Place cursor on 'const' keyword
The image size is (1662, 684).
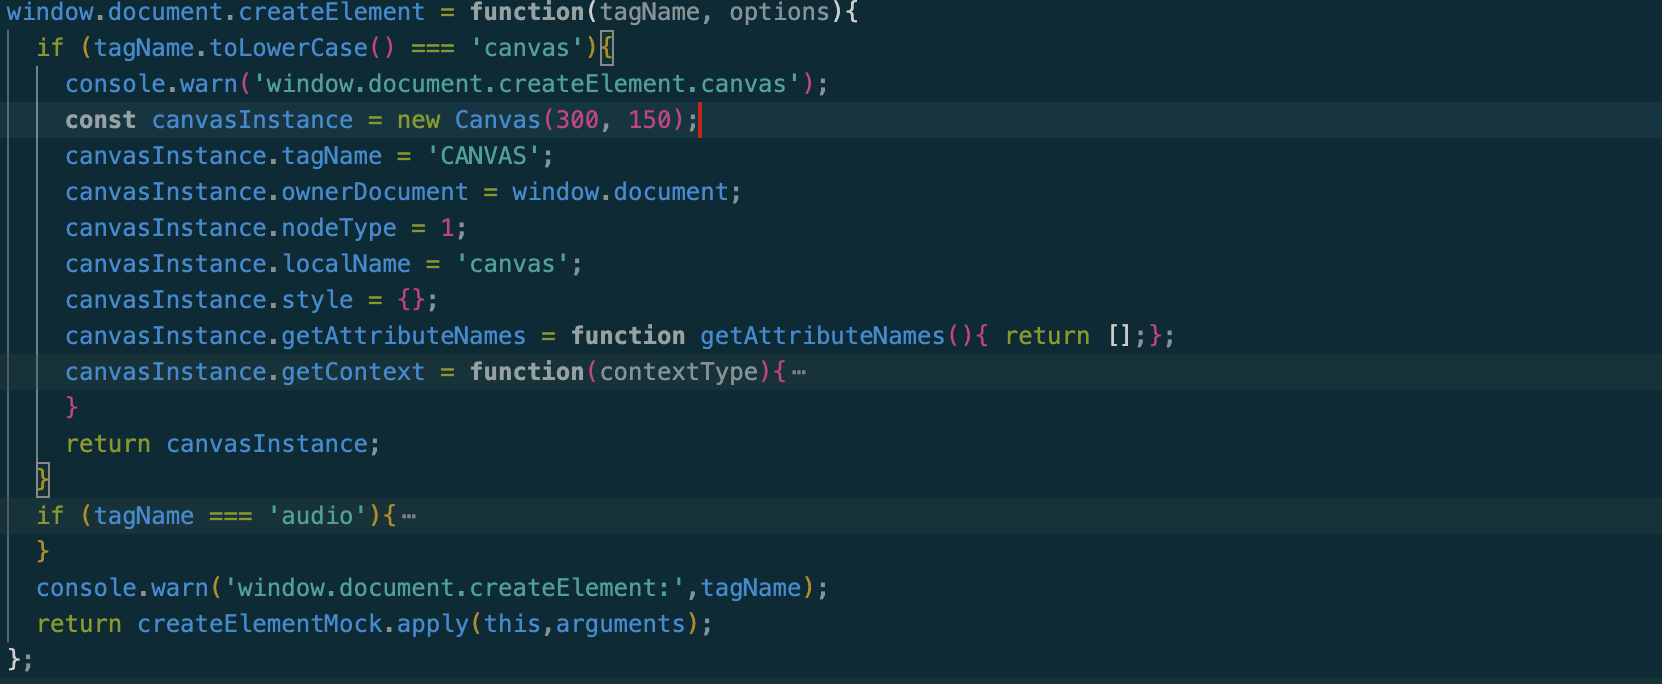100,120
